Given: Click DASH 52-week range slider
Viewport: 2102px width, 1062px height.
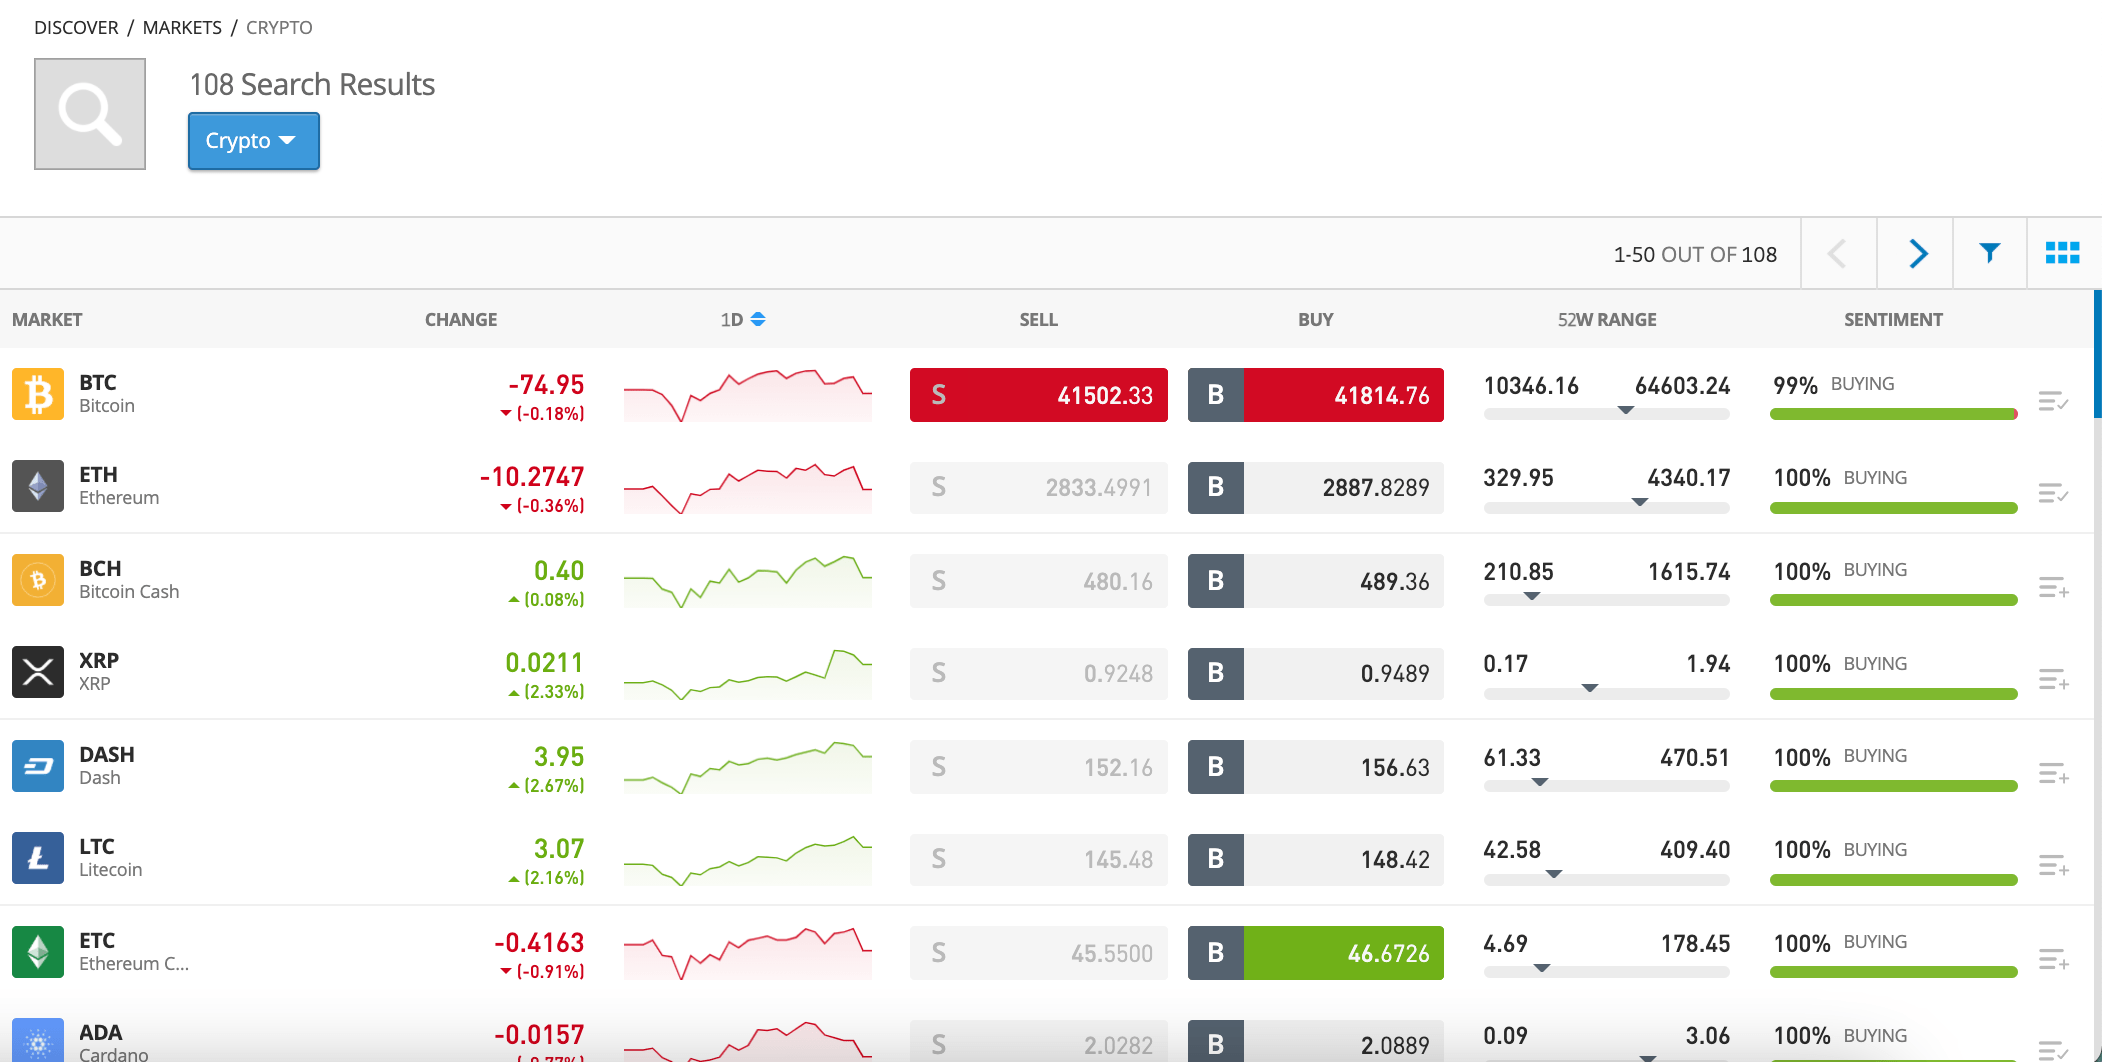Looking at the screenshot, I should click(1607, 785).
